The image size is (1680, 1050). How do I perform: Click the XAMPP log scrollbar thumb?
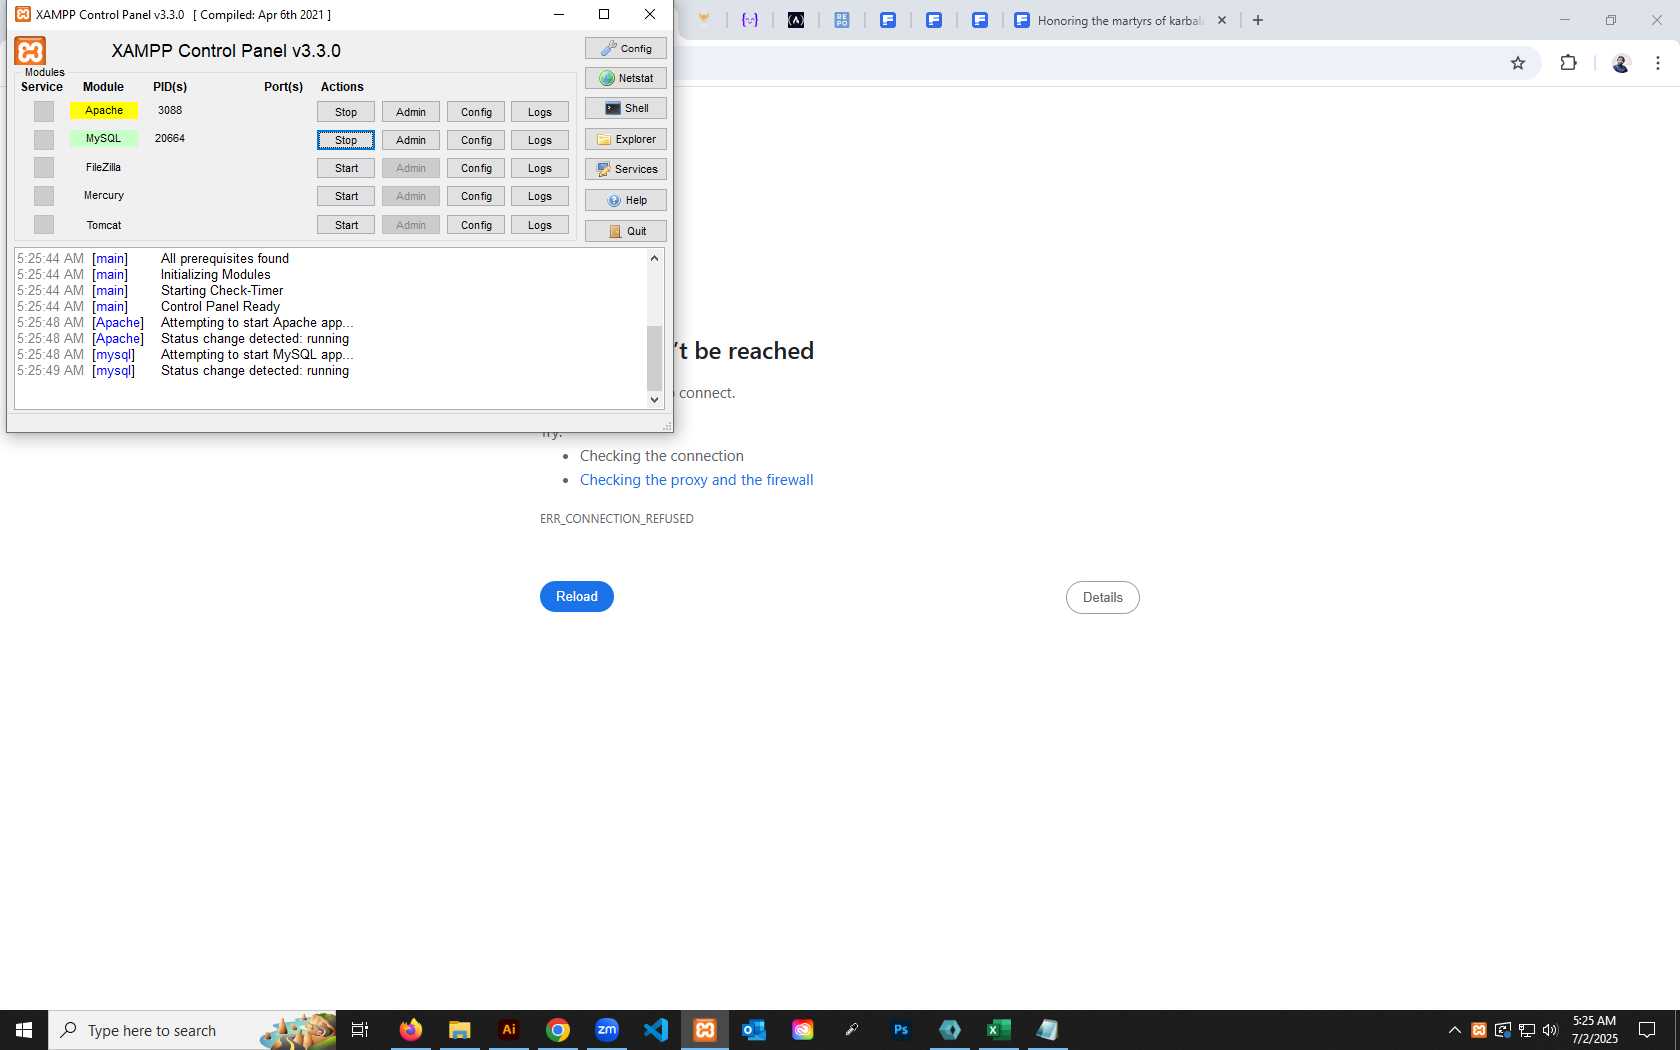click(655, 358)
